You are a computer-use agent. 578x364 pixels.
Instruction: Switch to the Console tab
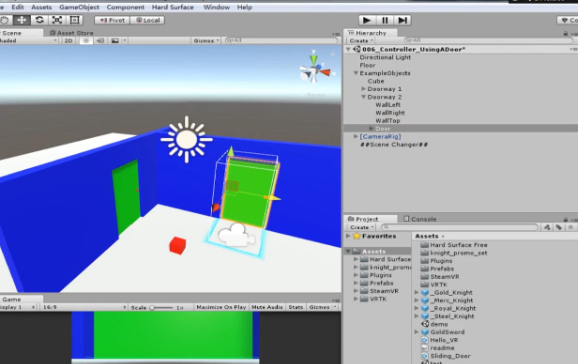[x=420, y=219]
